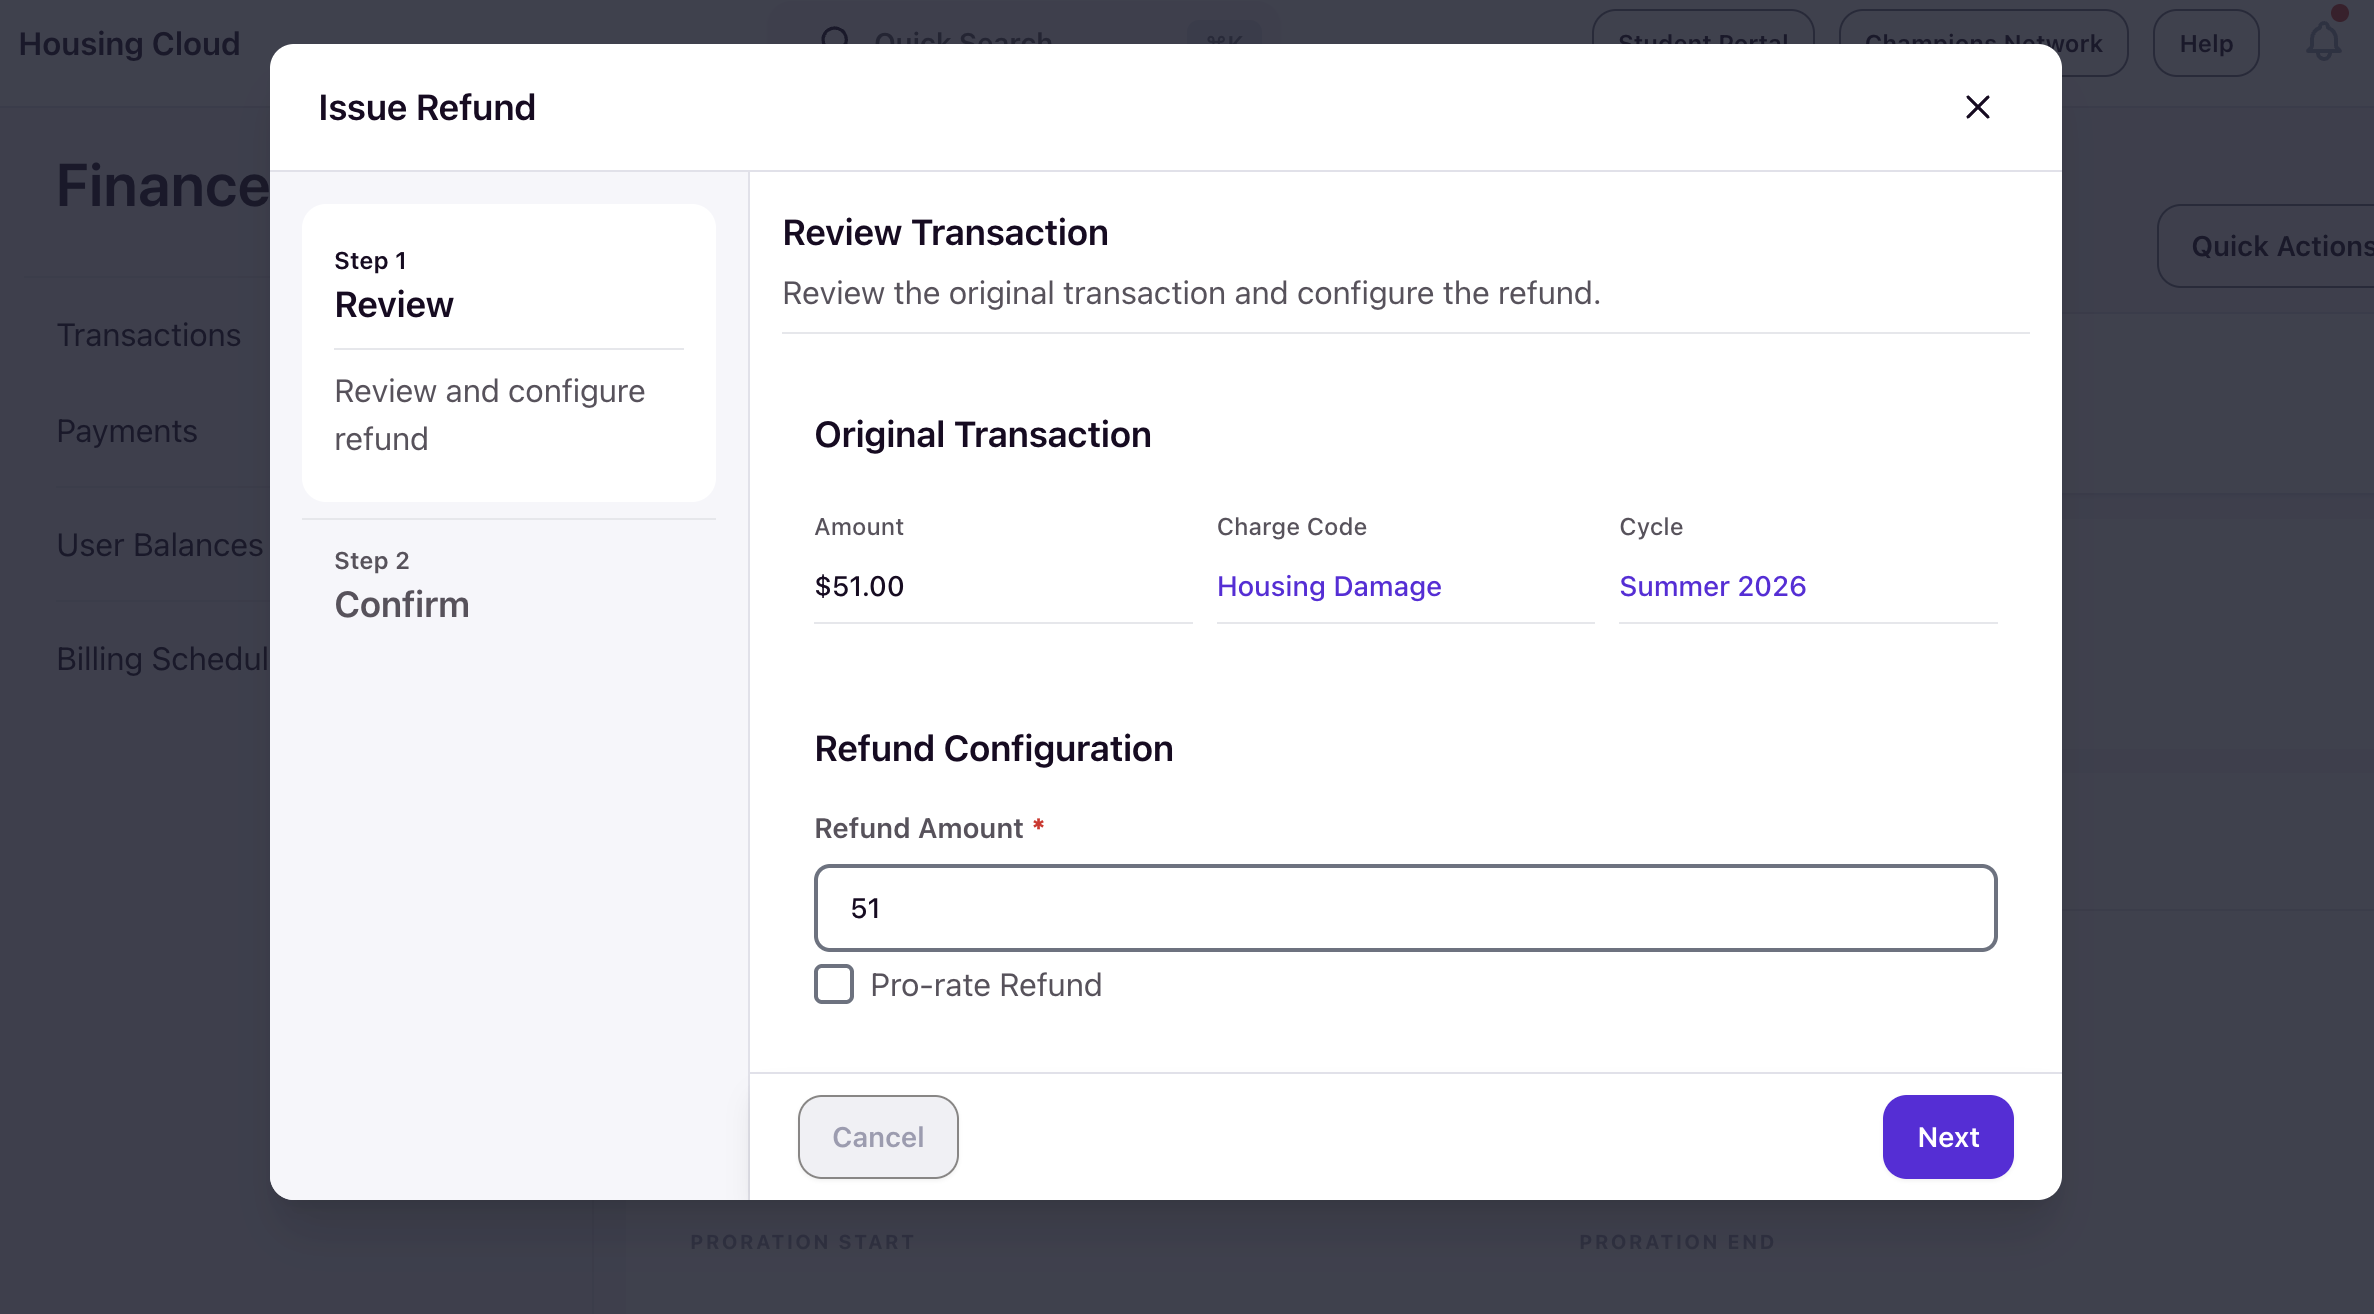This screenshot has height=1314, width=2374.
Task: Open the notifications bell
Action: 2323,41
